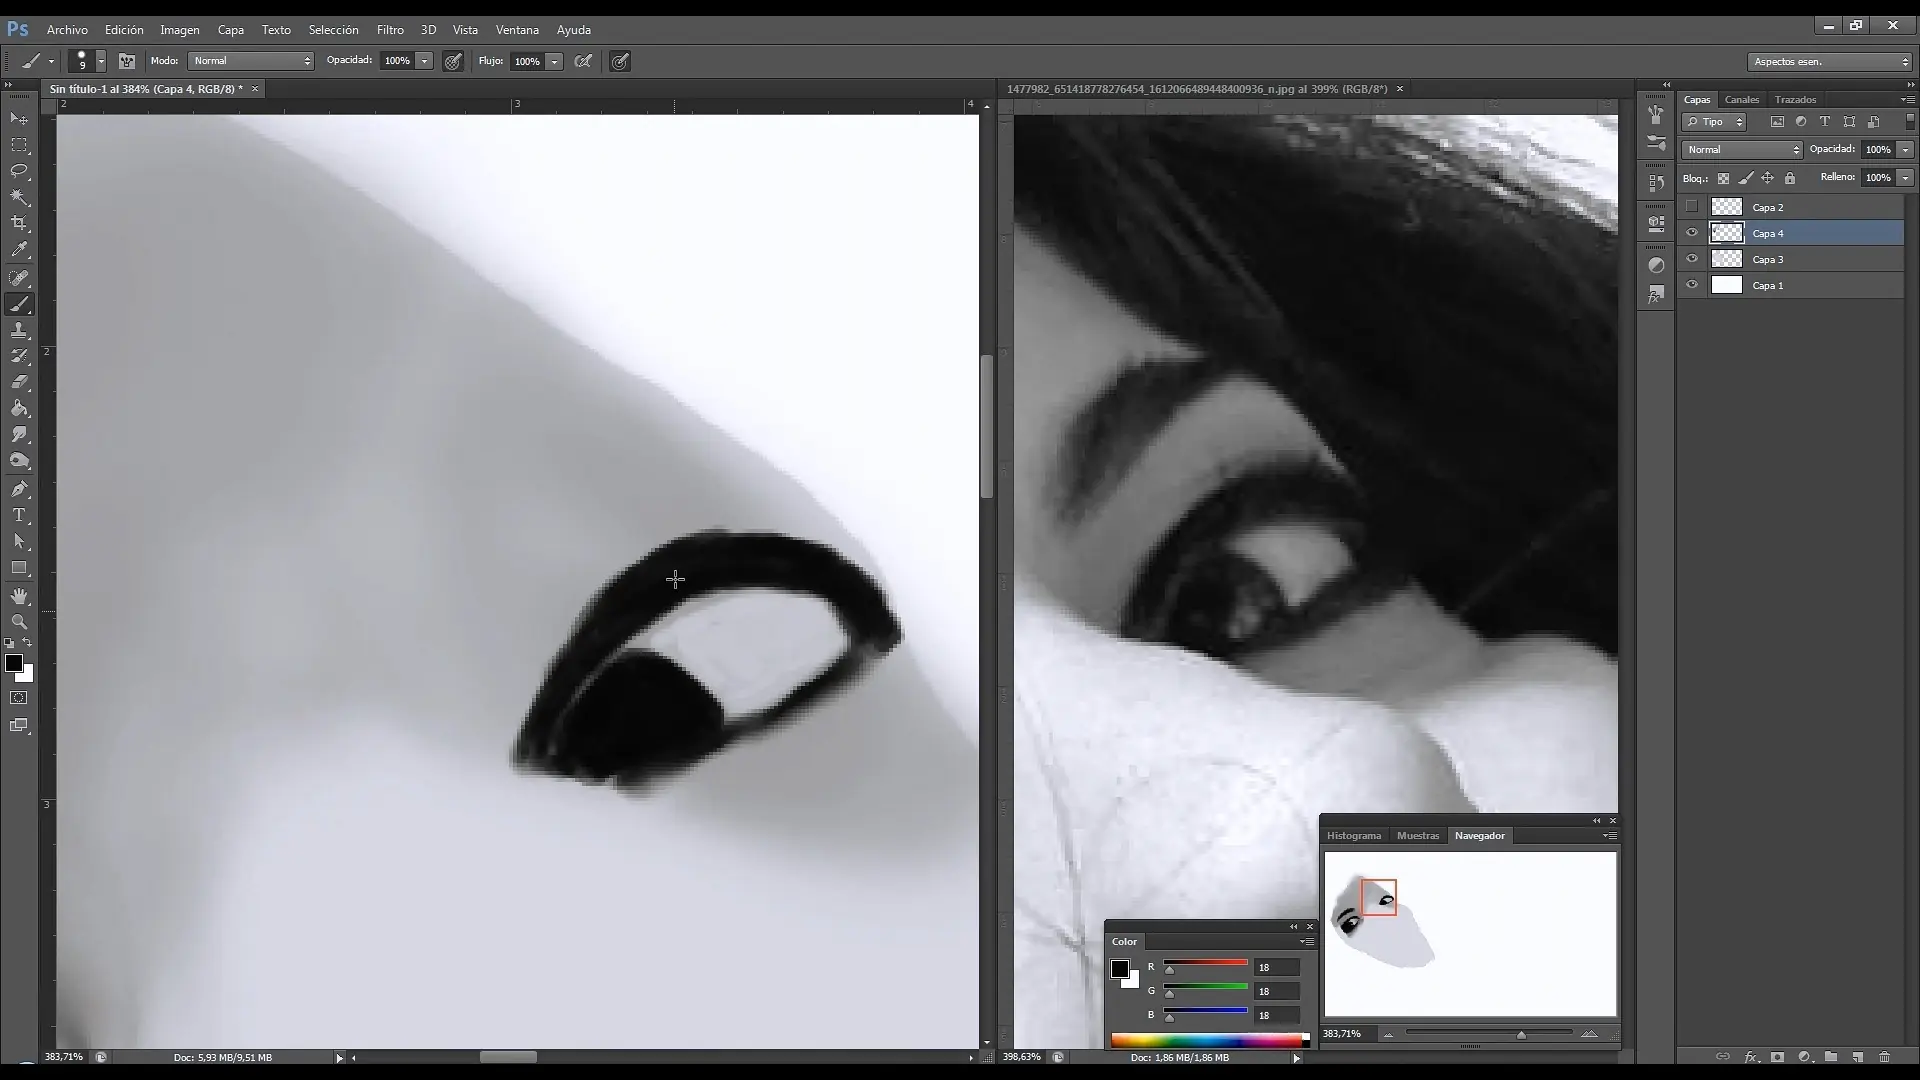Image resolution: width=1920 pixels, height=1080 pixels.
Task: Select the Eraser tool
Action: click(19, 382)
